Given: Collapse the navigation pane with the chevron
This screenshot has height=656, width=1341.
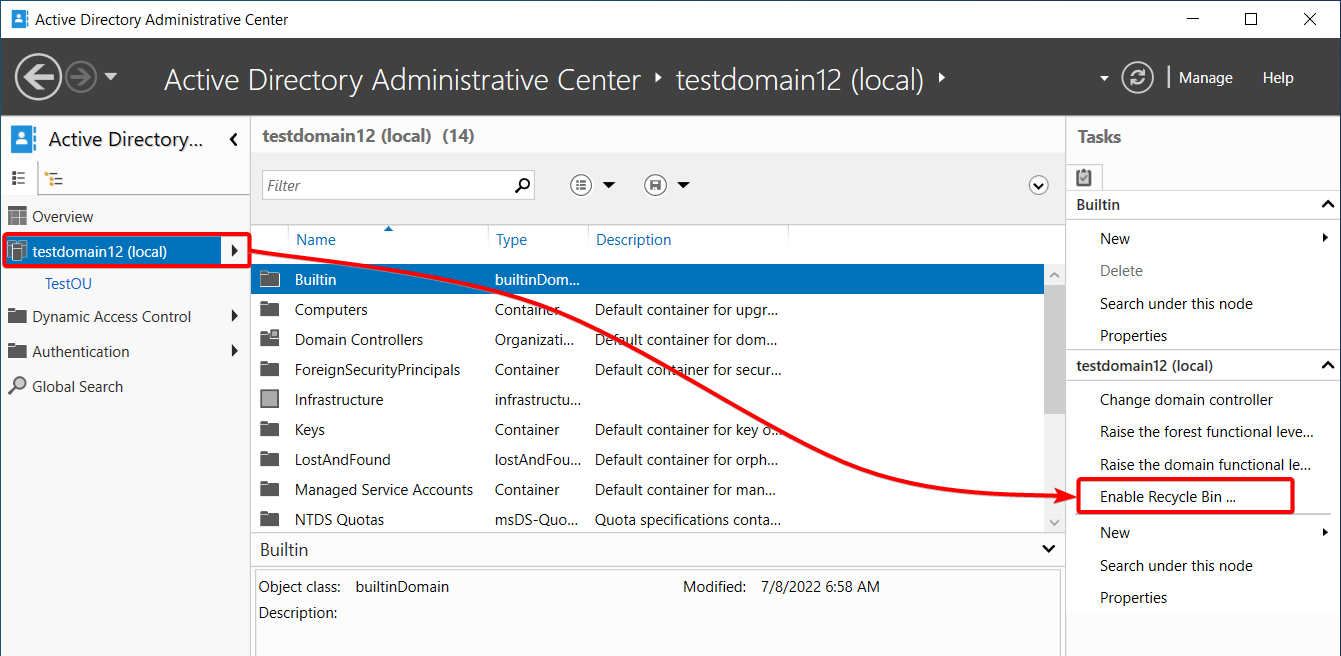Looking at the screenshot, I should [234, 139].
